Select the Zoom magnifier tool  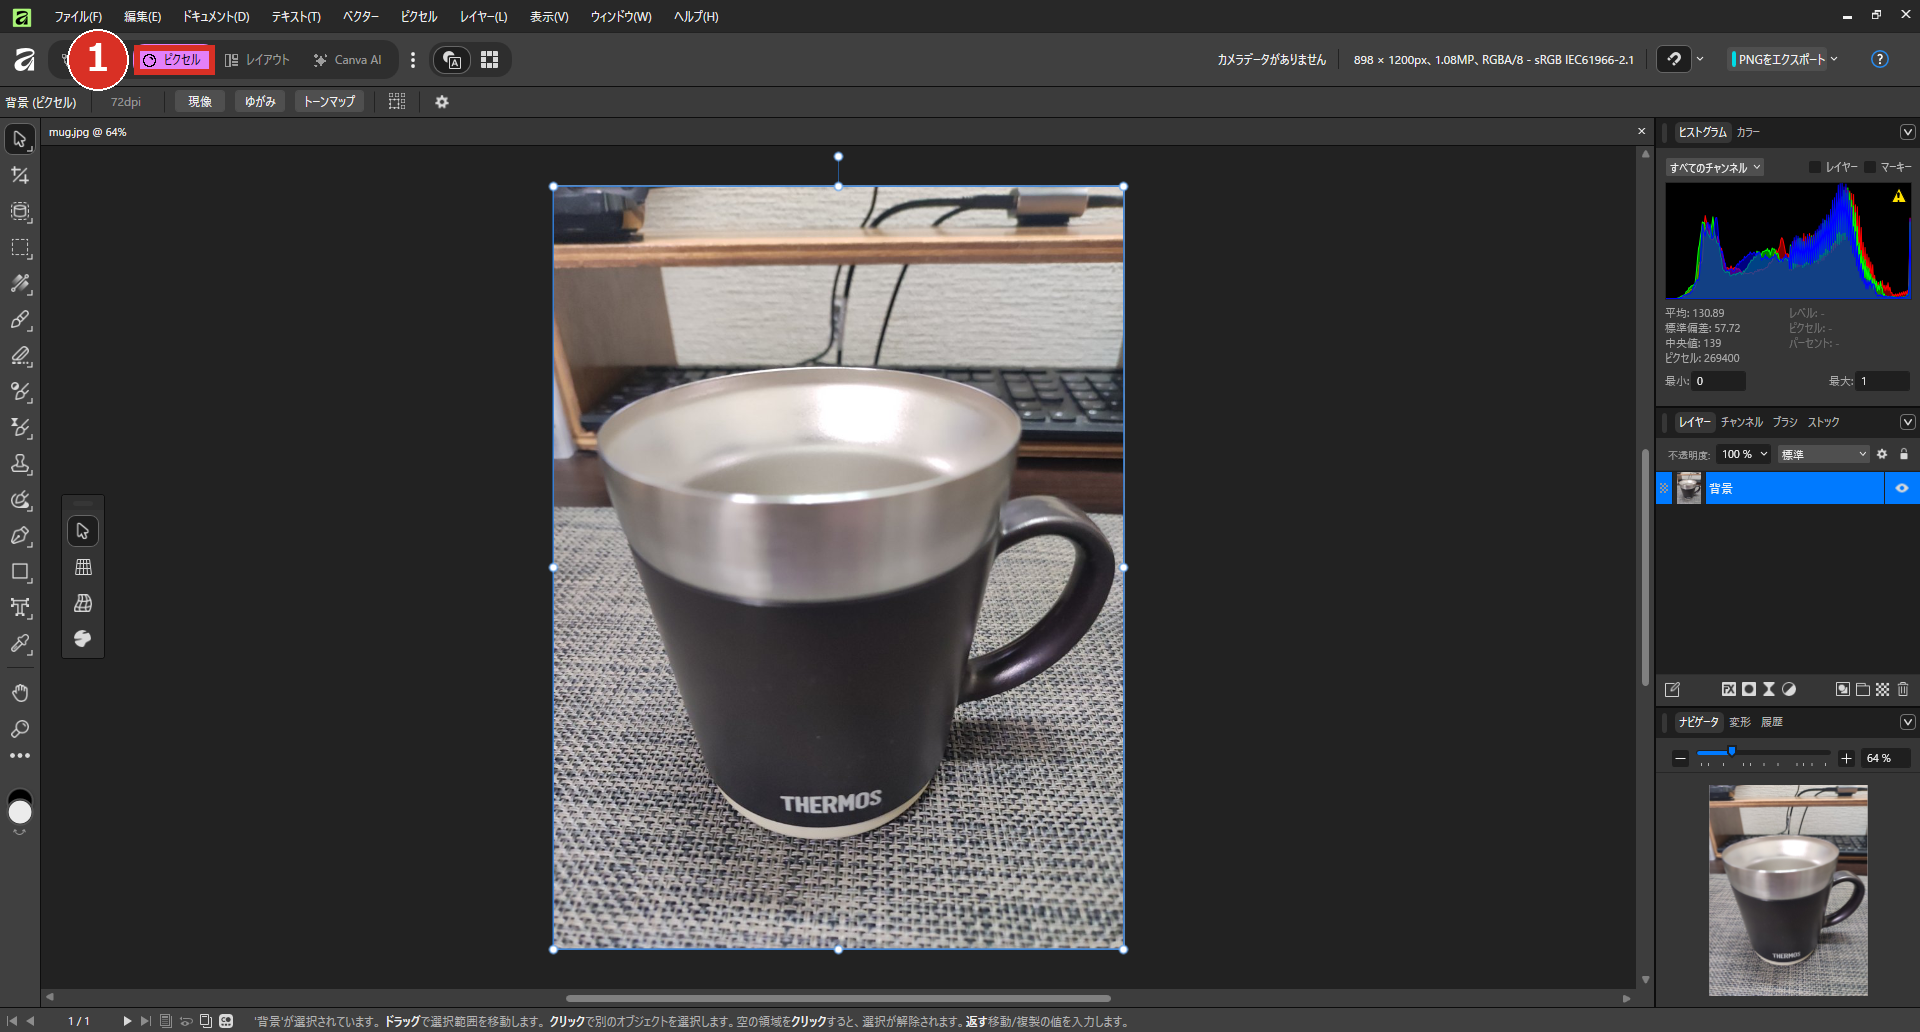pos(20,729)
